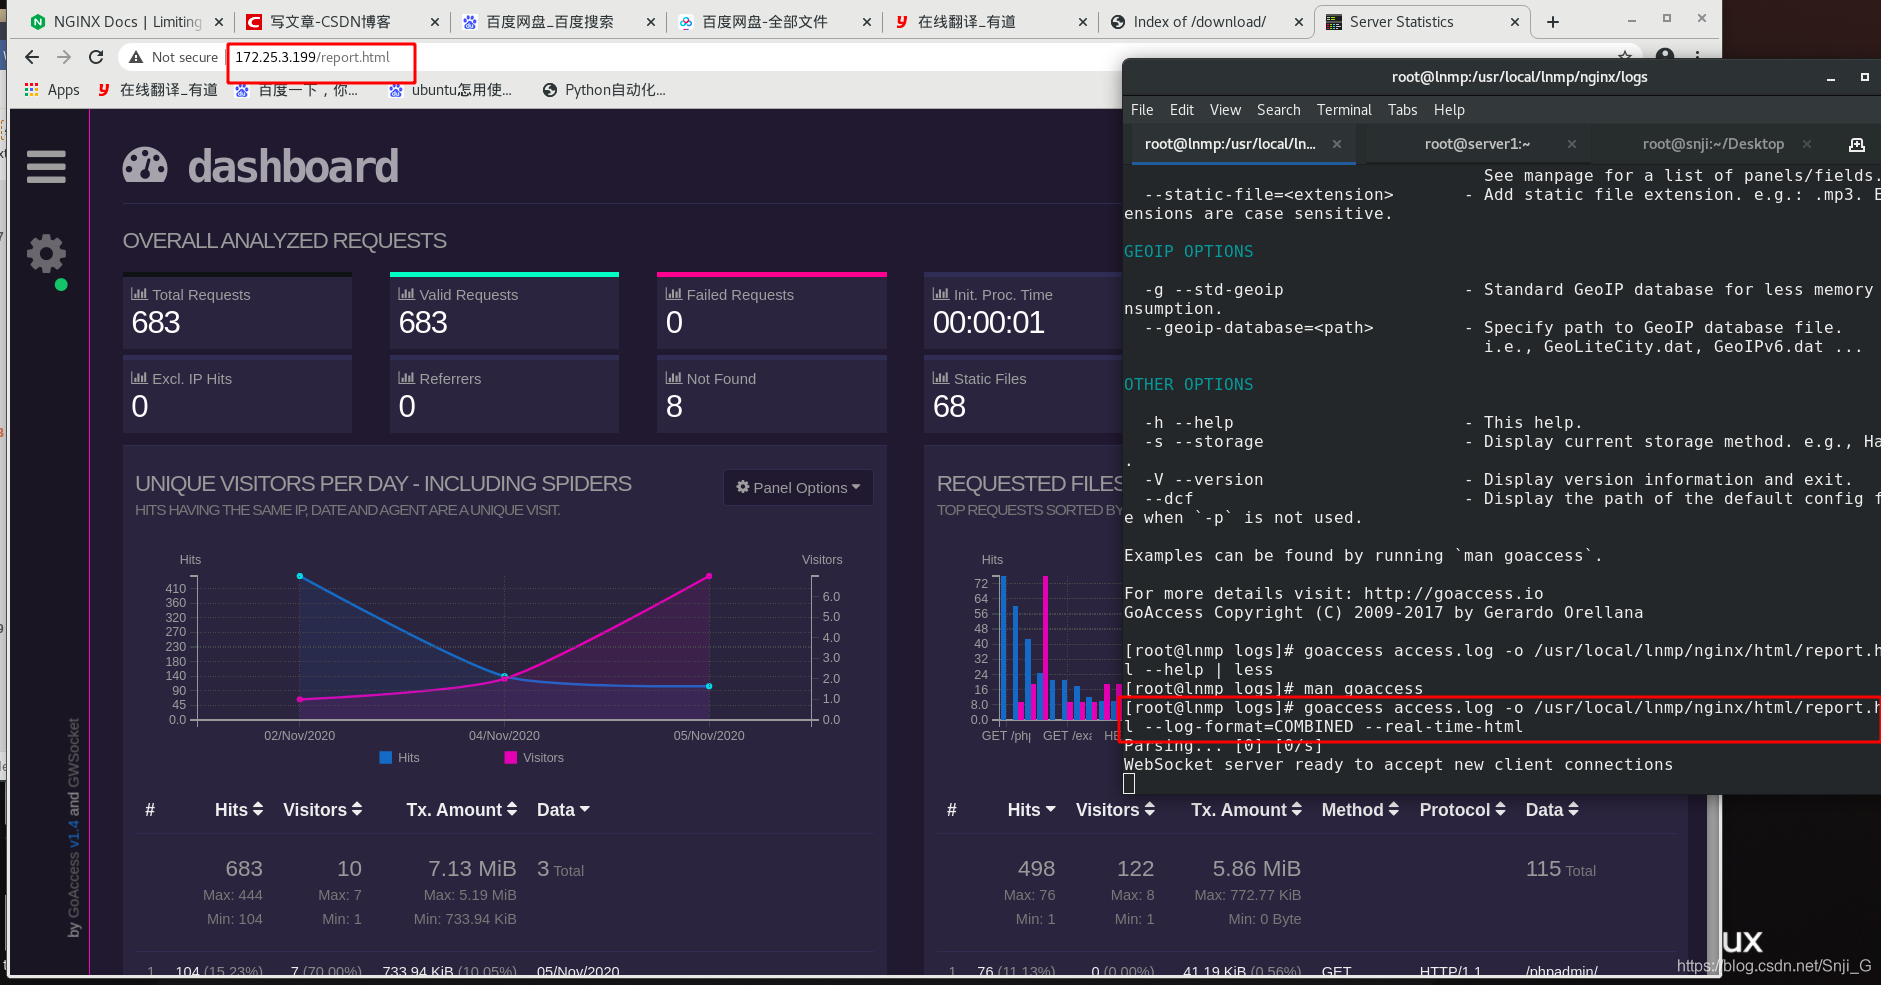Open the Python自动化 bookmark
This screenshot has height=985, width=1881.
coord(604,90)
